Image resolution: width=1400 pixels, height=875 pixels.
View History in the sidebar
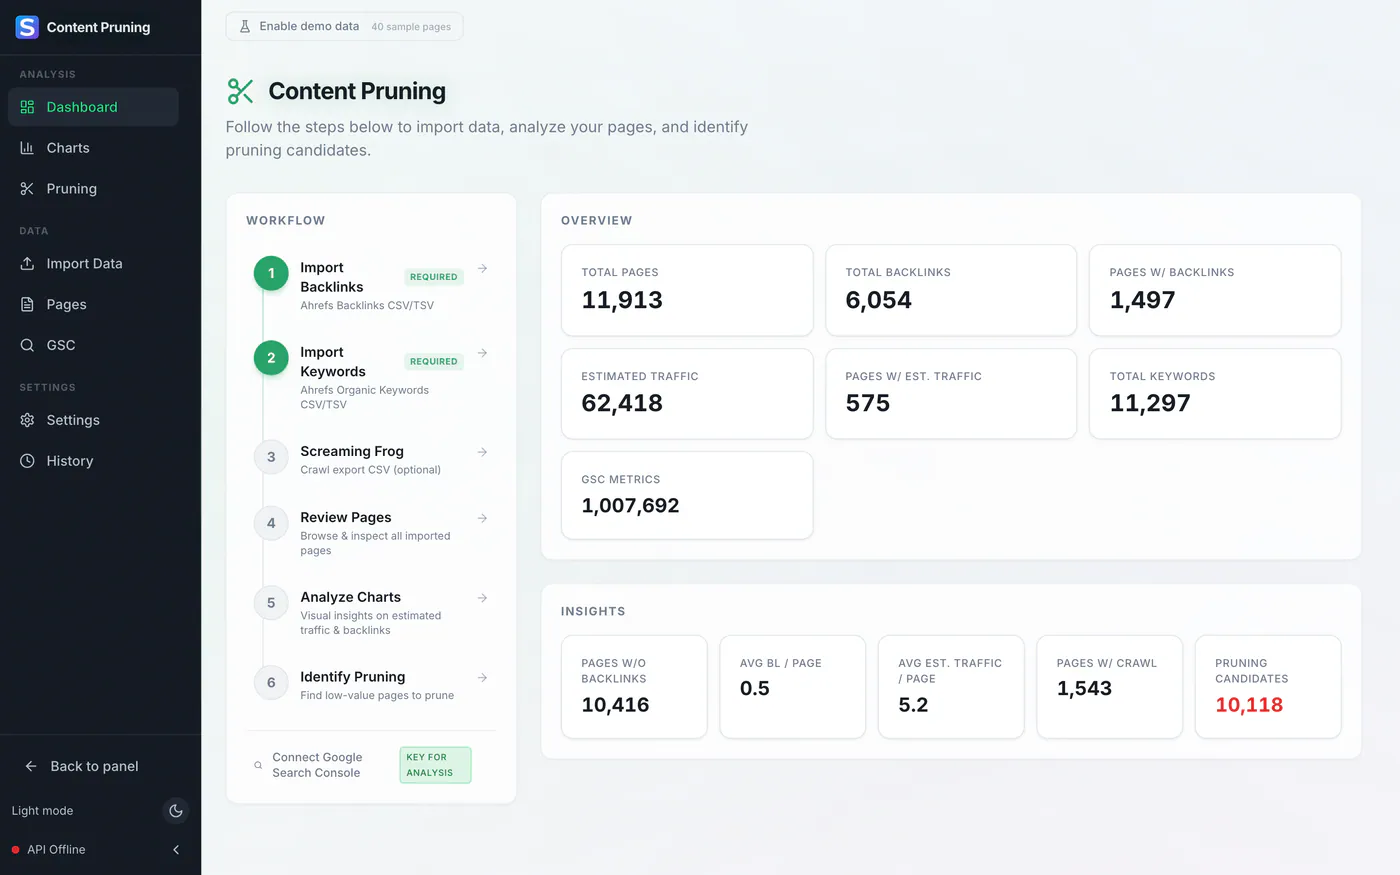93,461
